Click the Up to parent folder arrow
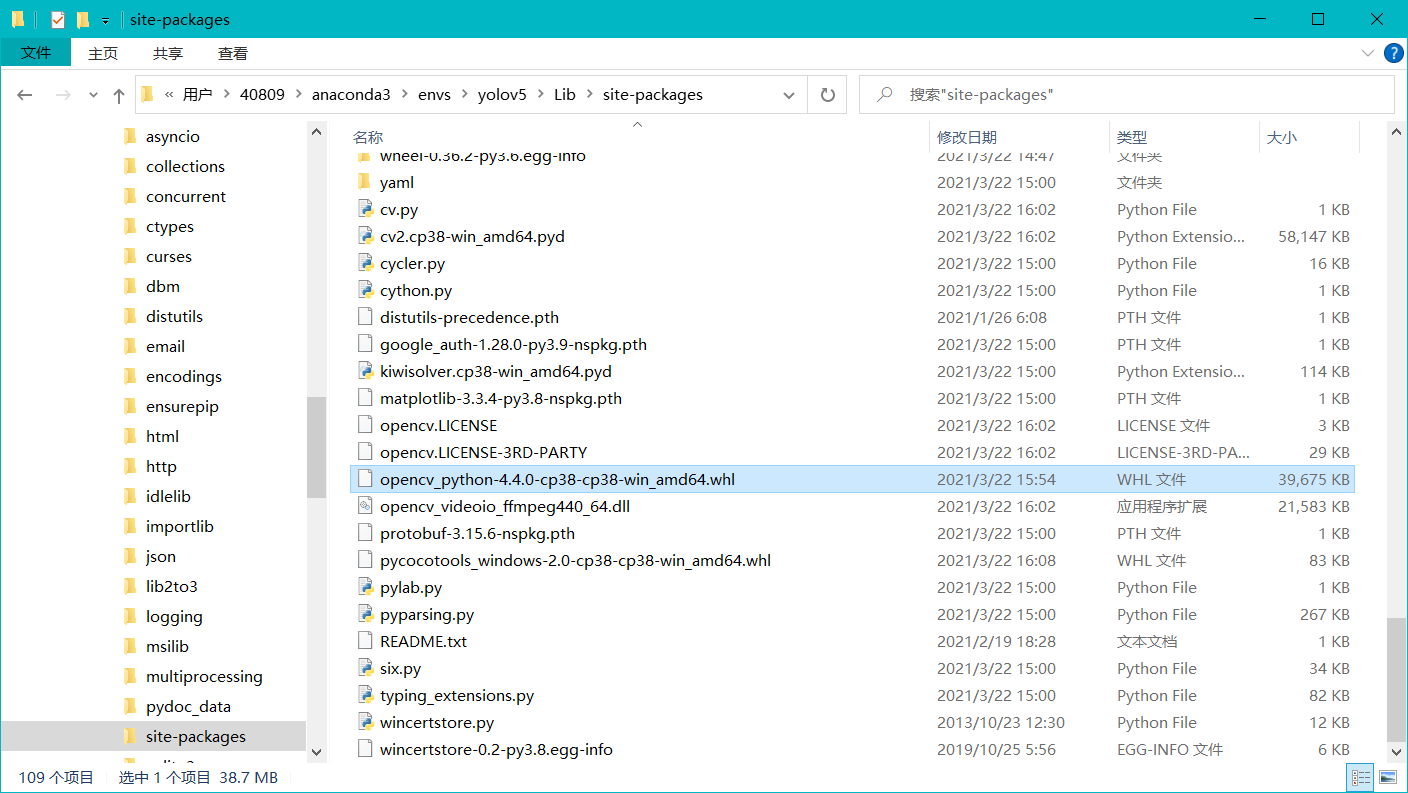 pyautogui.click(x=119, y=94)
